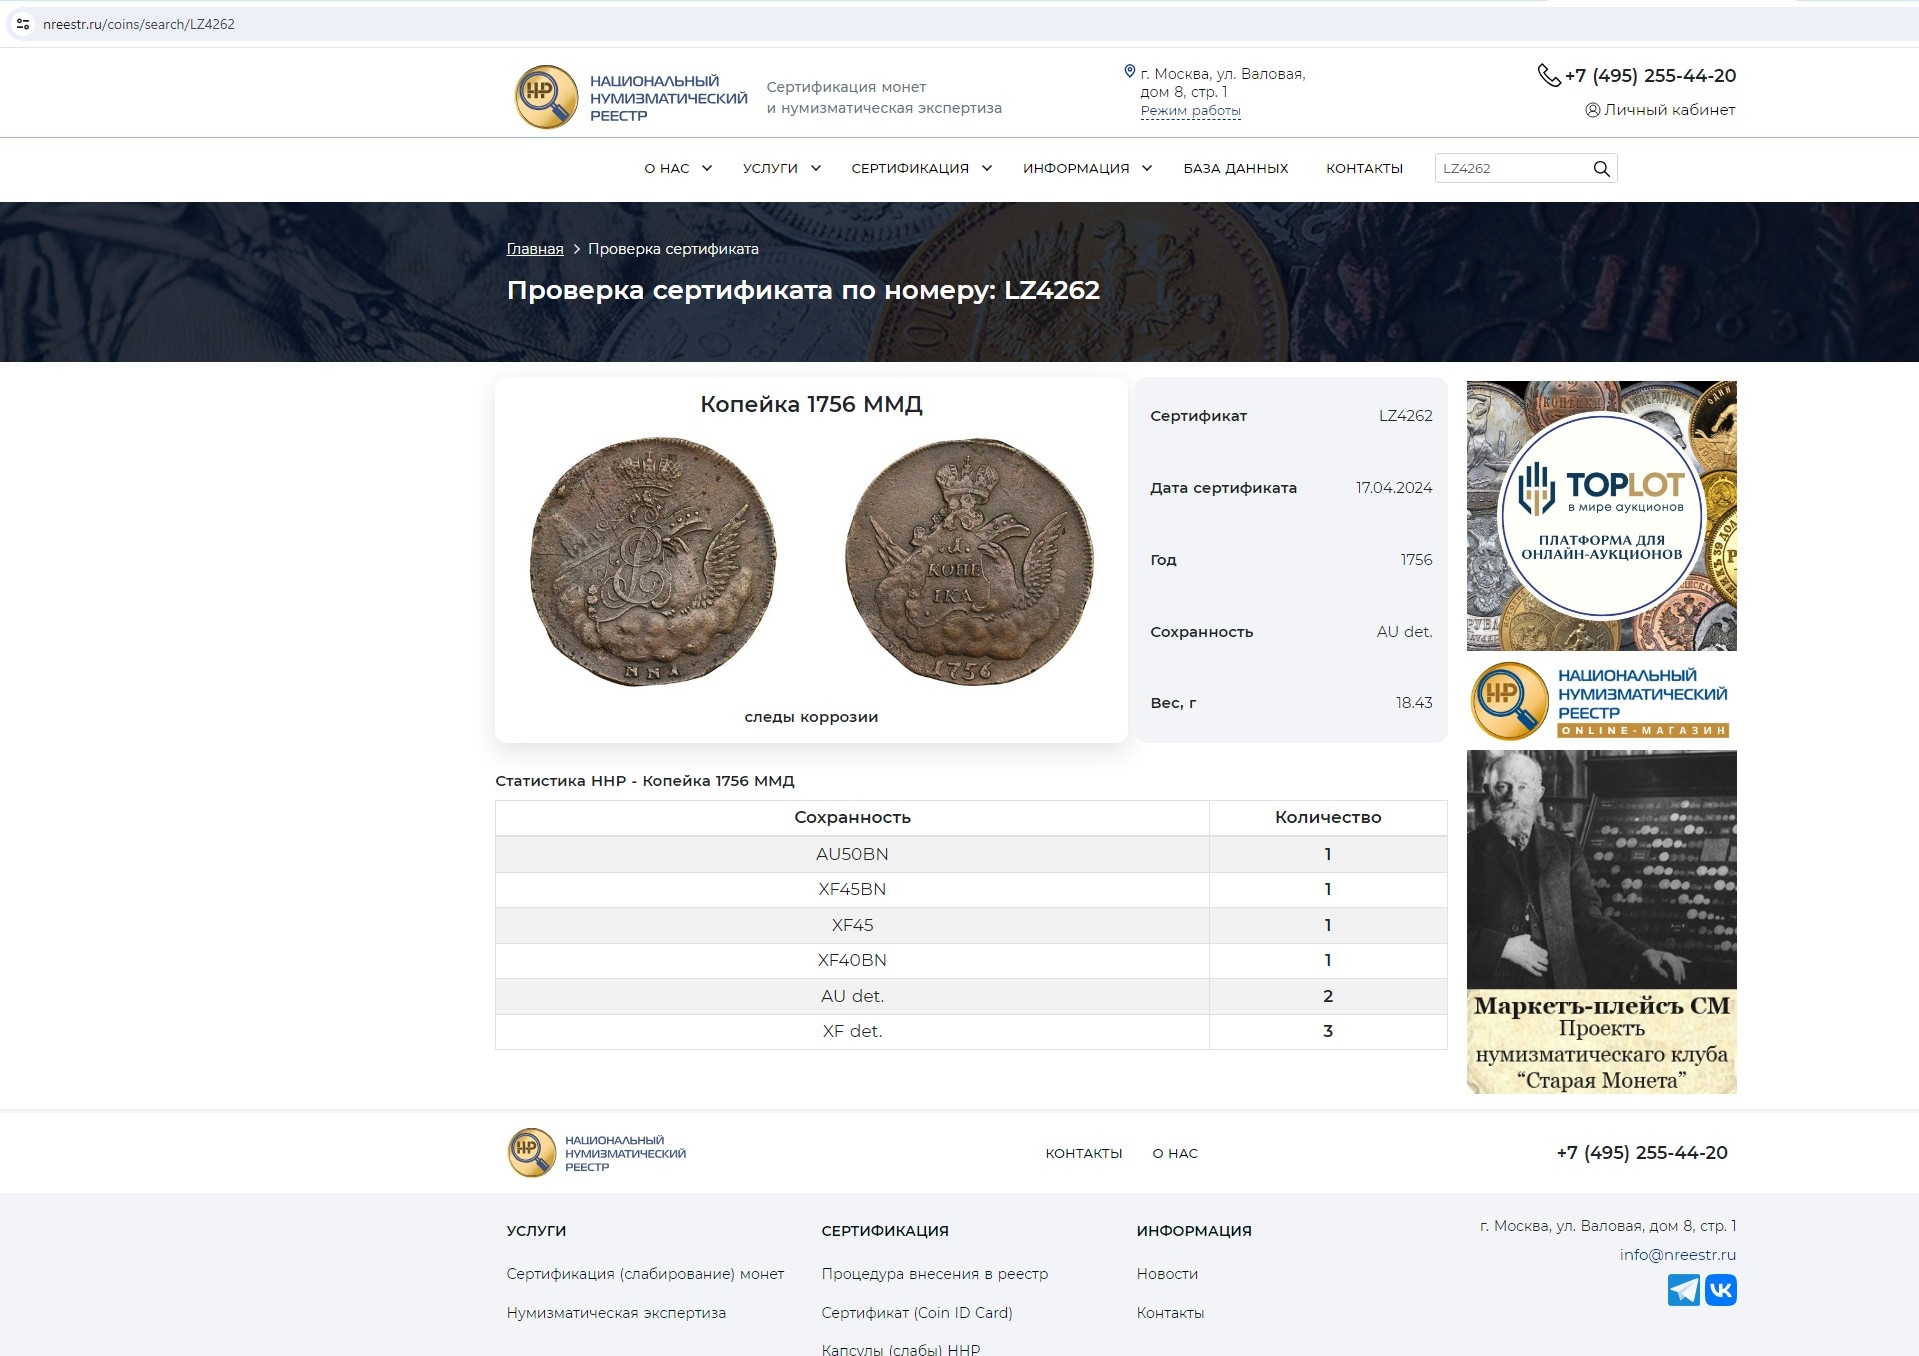The width and height of the screenshot is (1919, 1356).
Task: Click the footer НР logo
Action: (531, 1153)
